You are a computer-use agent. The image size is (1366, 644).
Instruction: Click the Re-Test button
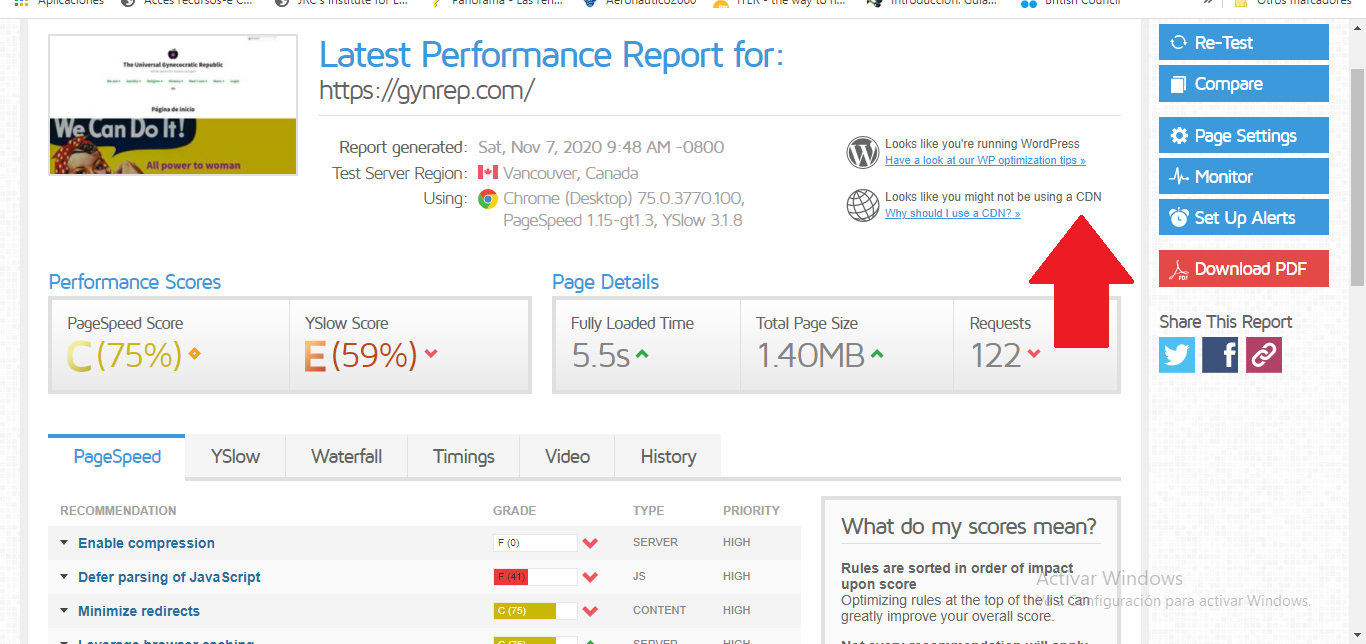click(x=1244, y=42)
